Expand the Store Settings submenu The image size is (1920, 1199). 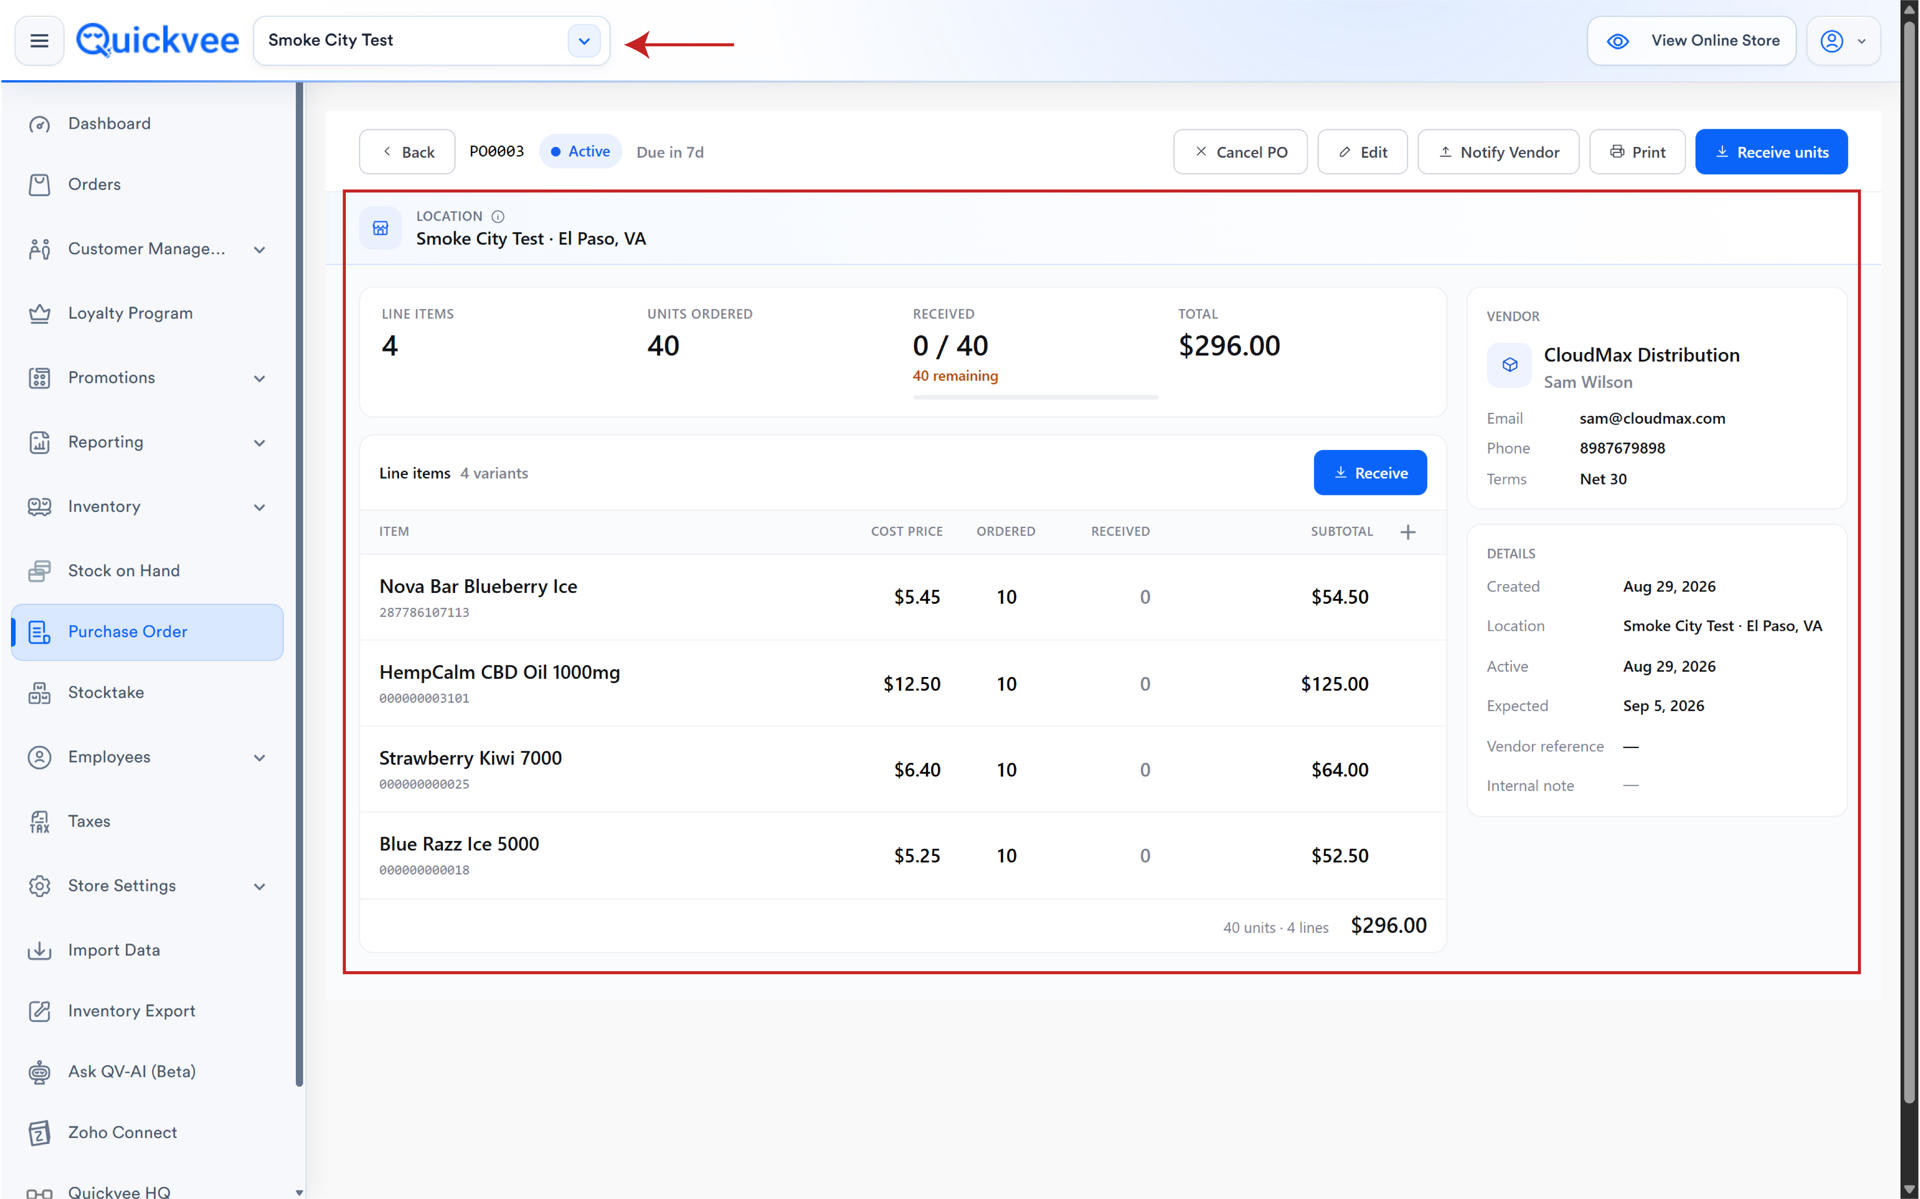point(259,887)
